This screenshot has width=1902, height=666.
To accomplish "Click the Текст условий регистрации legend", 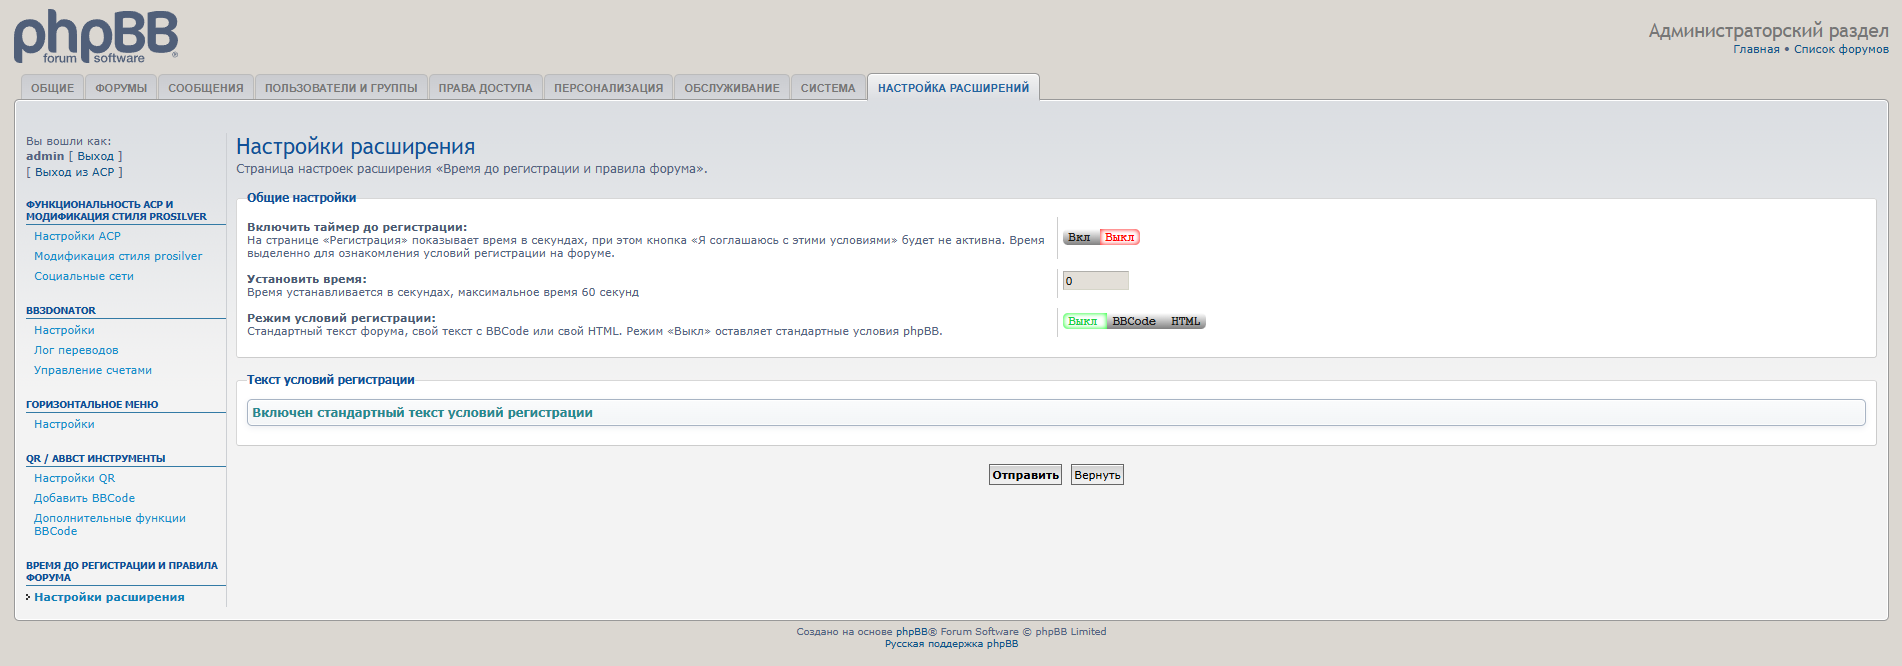I will [330, 380].
